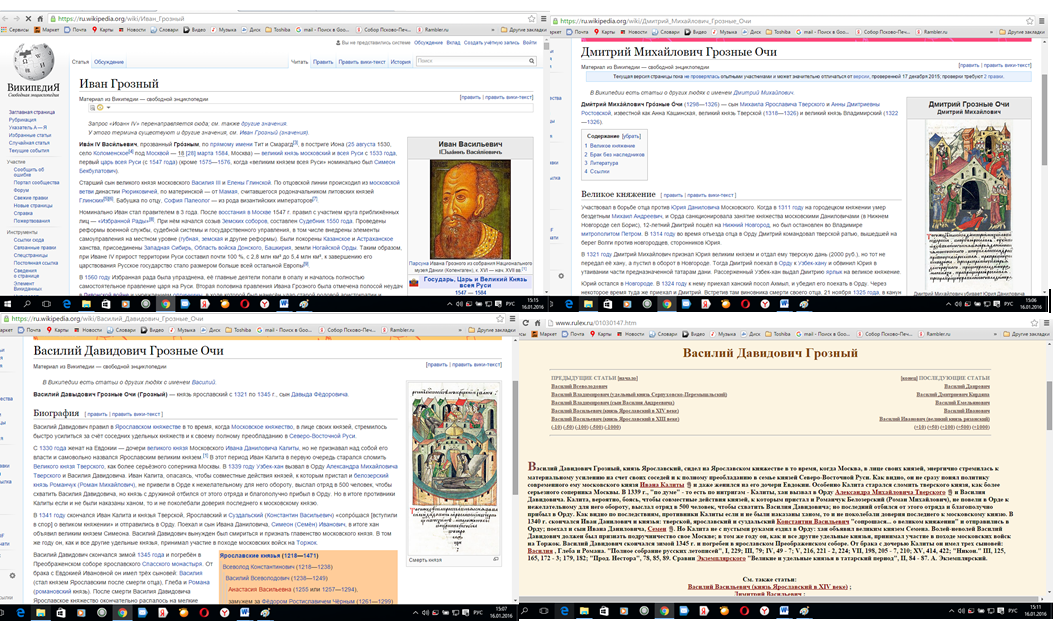
Task: Open the История tab on Иван Грозный
Action: (400, 62)
